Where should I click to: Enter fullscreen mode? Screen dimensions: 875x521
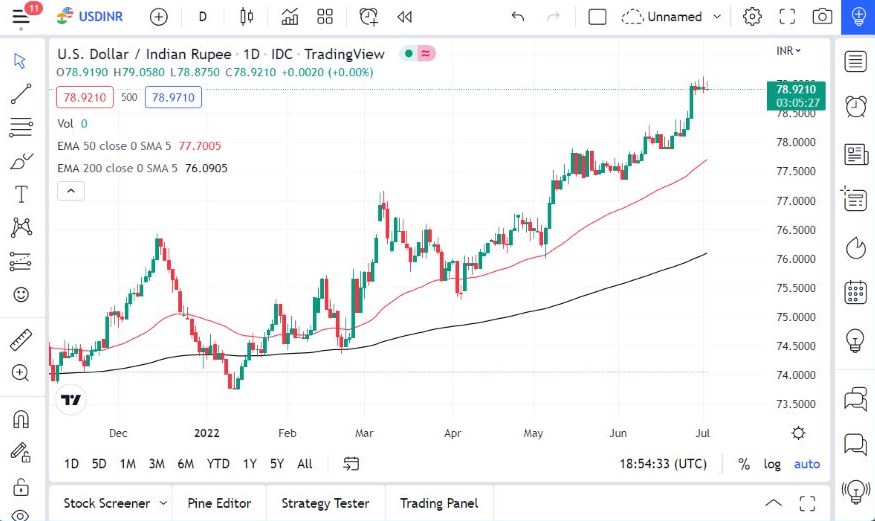pos(787,17)
